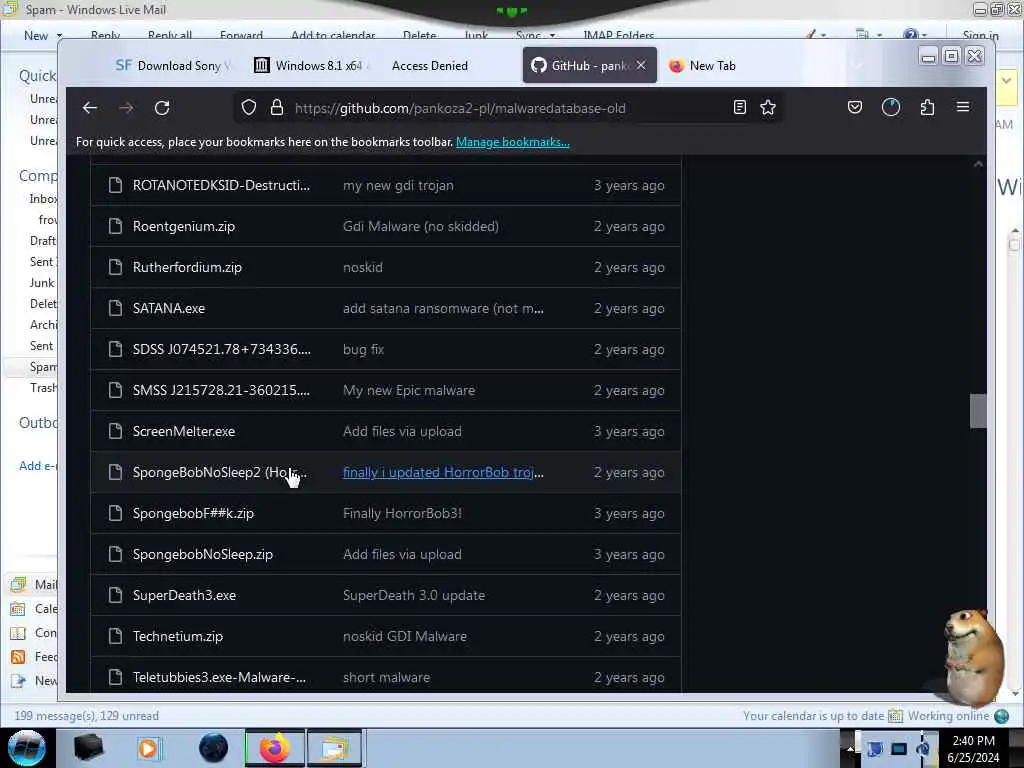Image resolution: width=1024 pixels, height=768 pixels.
Task: Toggle reader view icon in address bar
Action: pos(739,108)
